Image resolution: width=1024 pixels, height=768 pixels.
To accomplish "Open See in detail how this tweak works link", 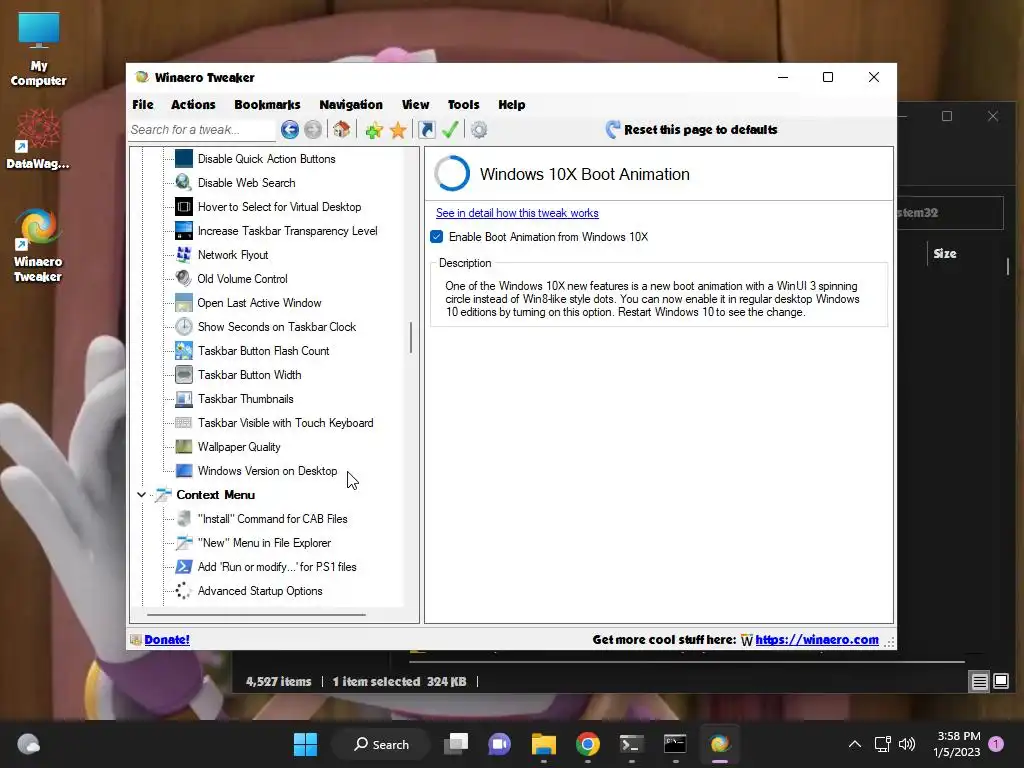I will point(517,213).
